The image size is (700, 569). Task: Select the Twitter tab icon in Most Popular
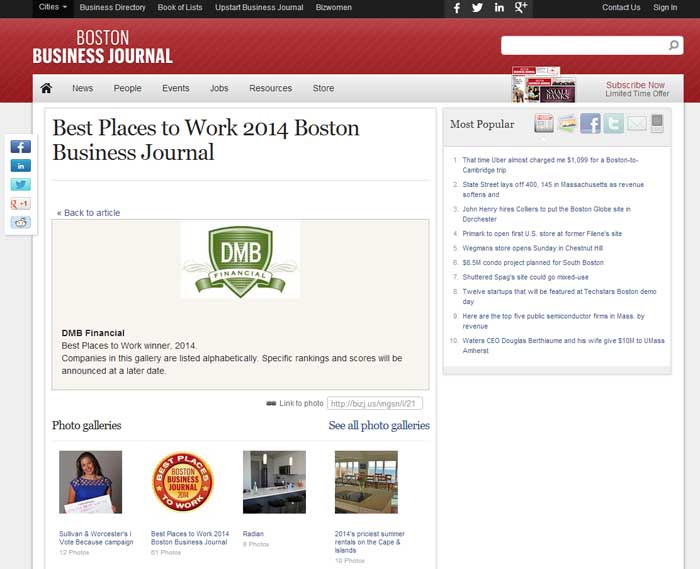(x=613, y=123)
